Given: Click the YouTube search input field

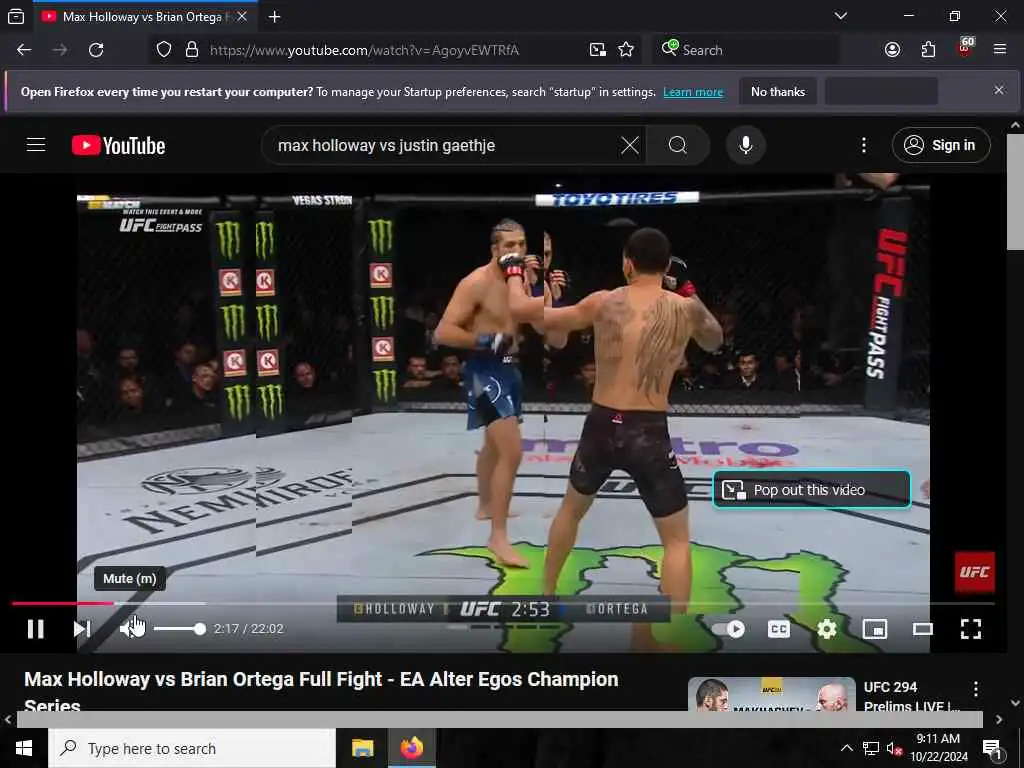Looking at the screenshot, I should click(444, 145).
